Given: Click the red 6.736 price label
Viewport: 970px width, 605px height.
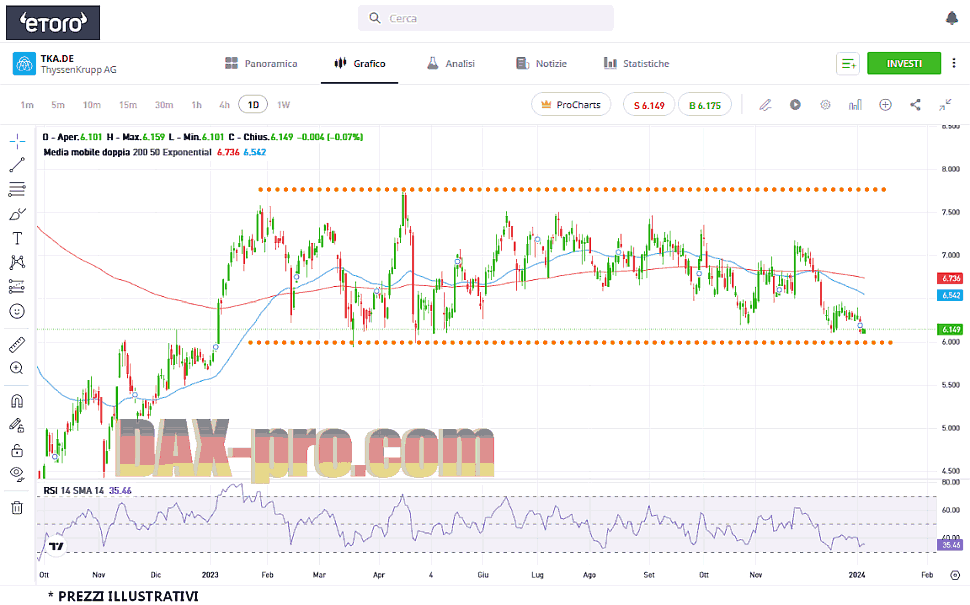Looking at the screenshot, I should [x=951, y=278].
